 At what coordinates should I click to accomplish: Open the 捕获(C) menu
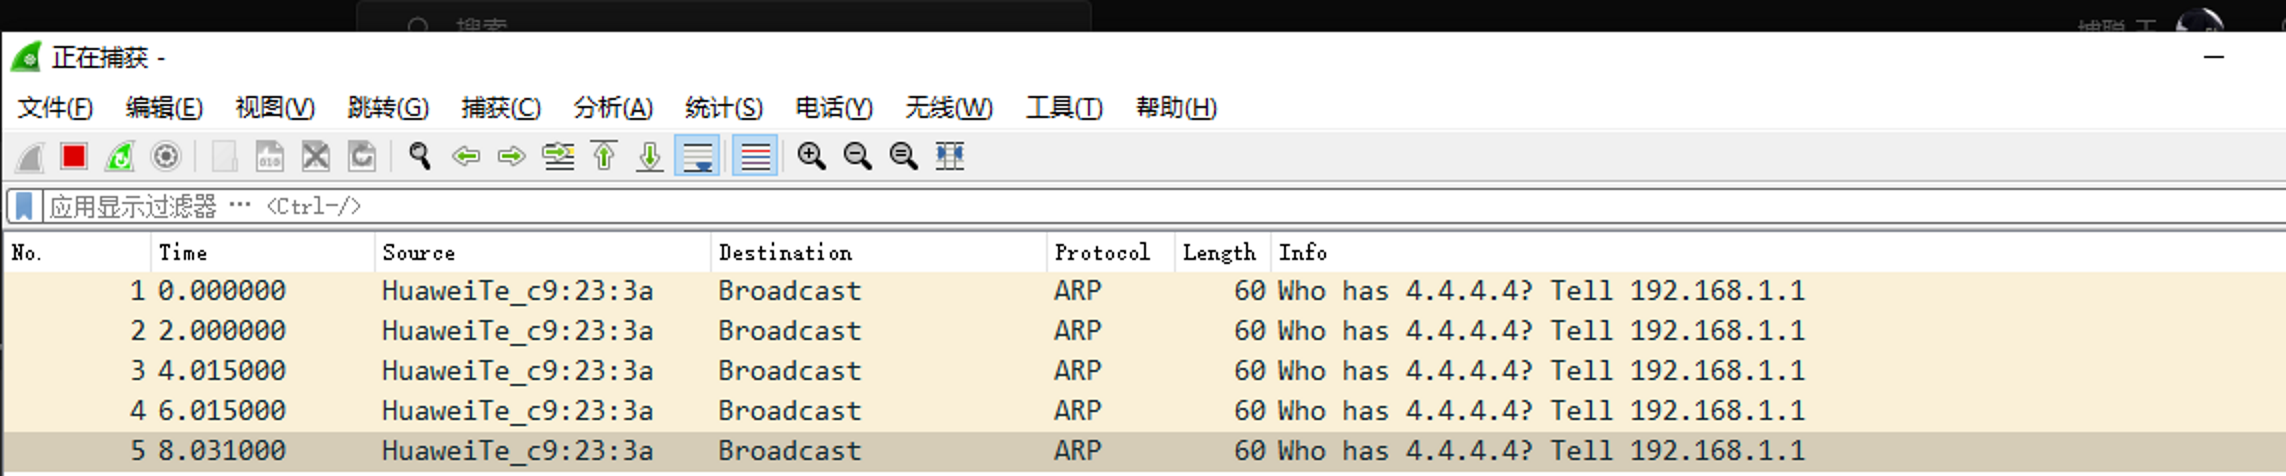[501, 107]
